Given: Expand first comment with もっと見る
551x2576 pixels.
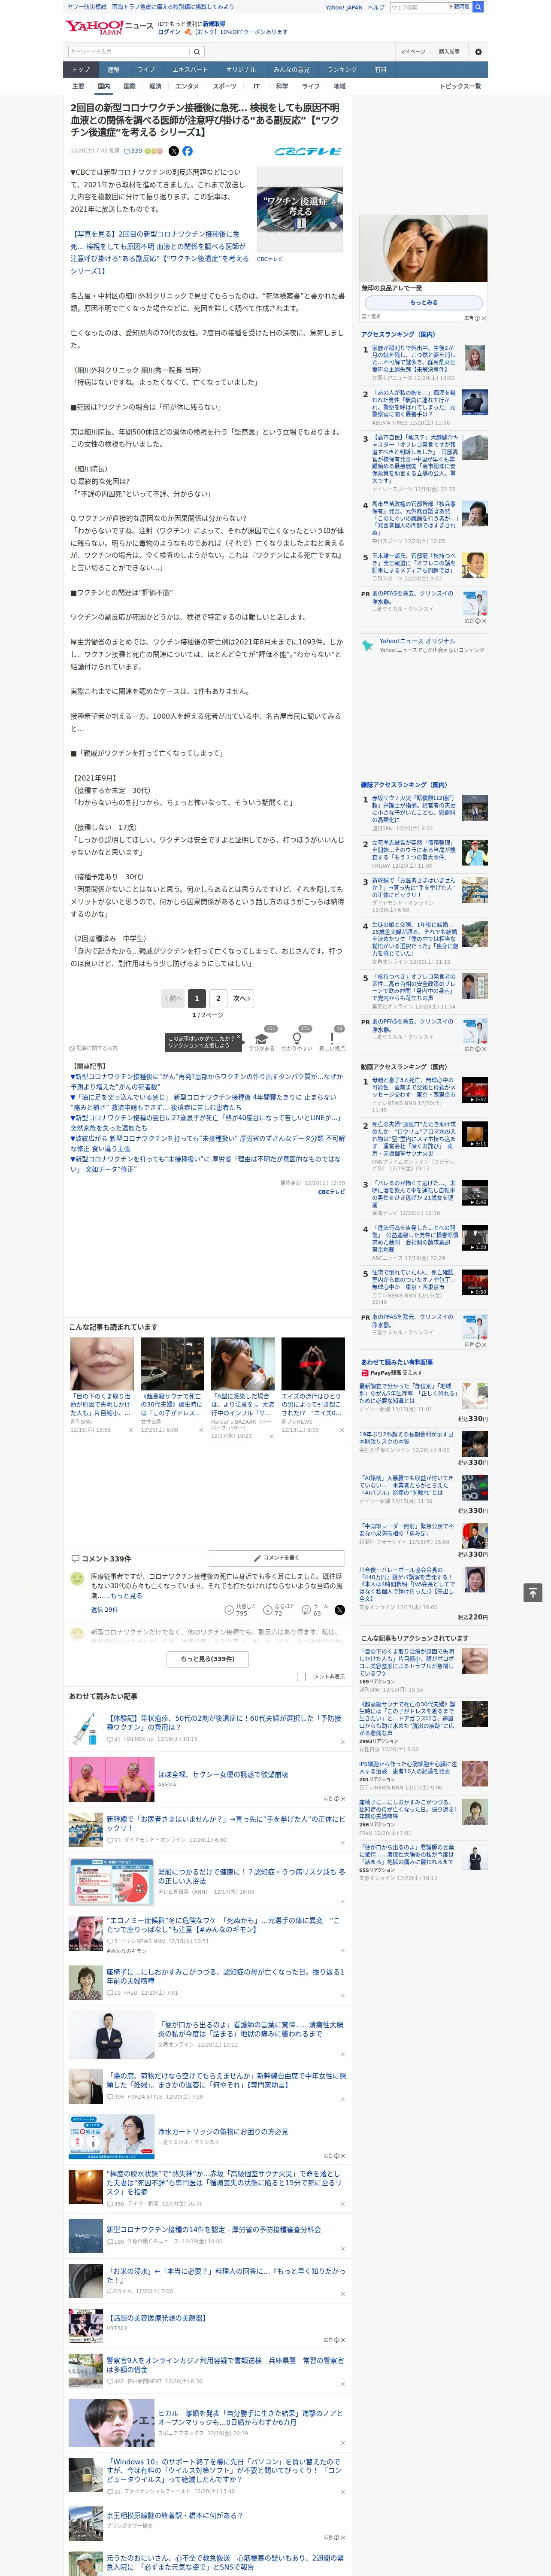Looking at the screenshot, I should click(126, 1596).
